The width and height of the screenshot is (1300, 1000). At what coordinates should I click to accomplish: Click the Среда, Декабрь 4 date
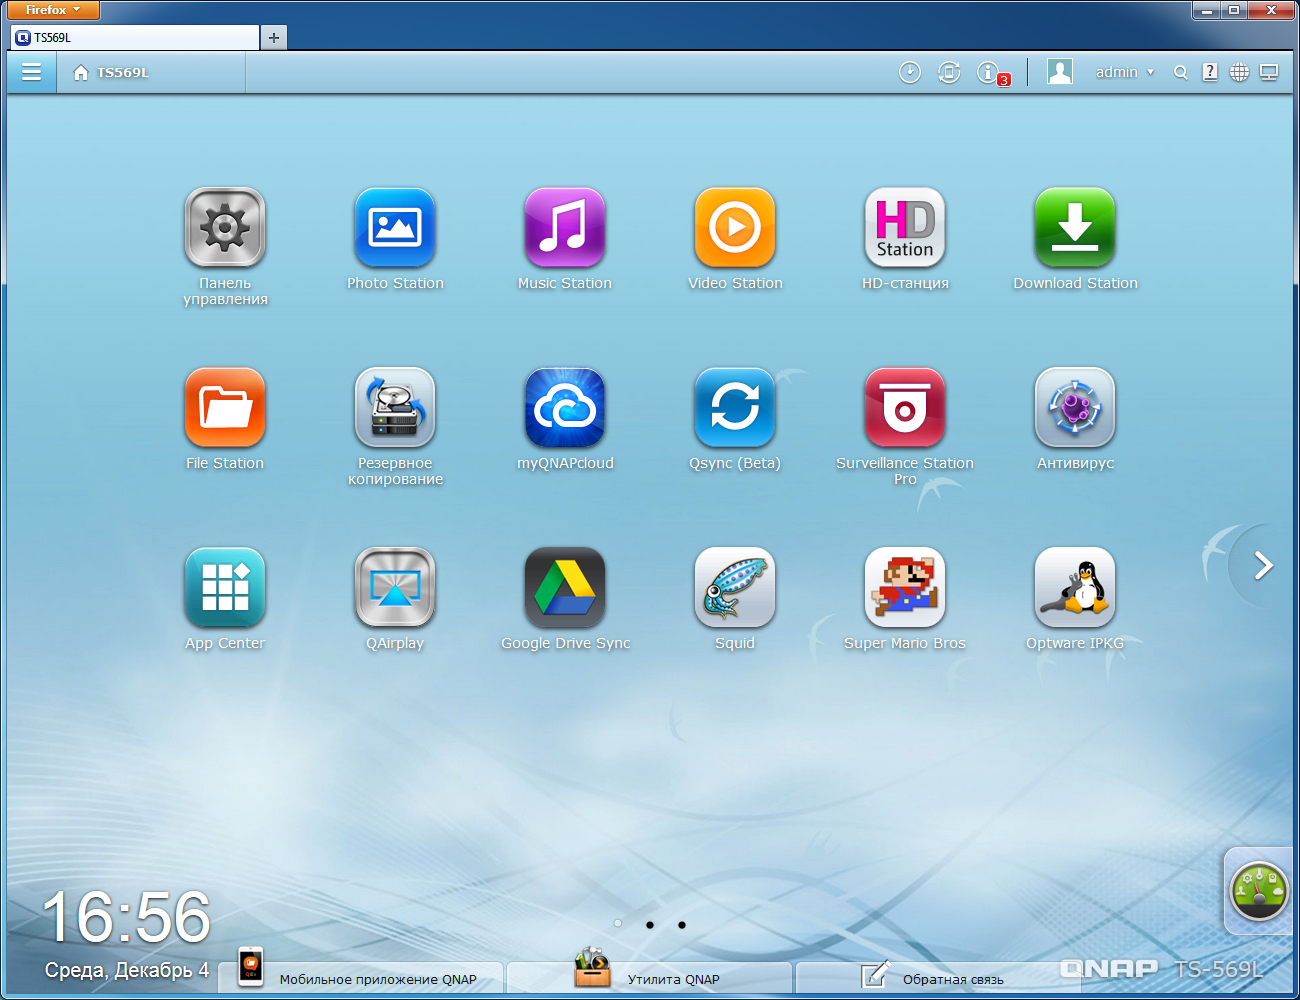[127, 970]
